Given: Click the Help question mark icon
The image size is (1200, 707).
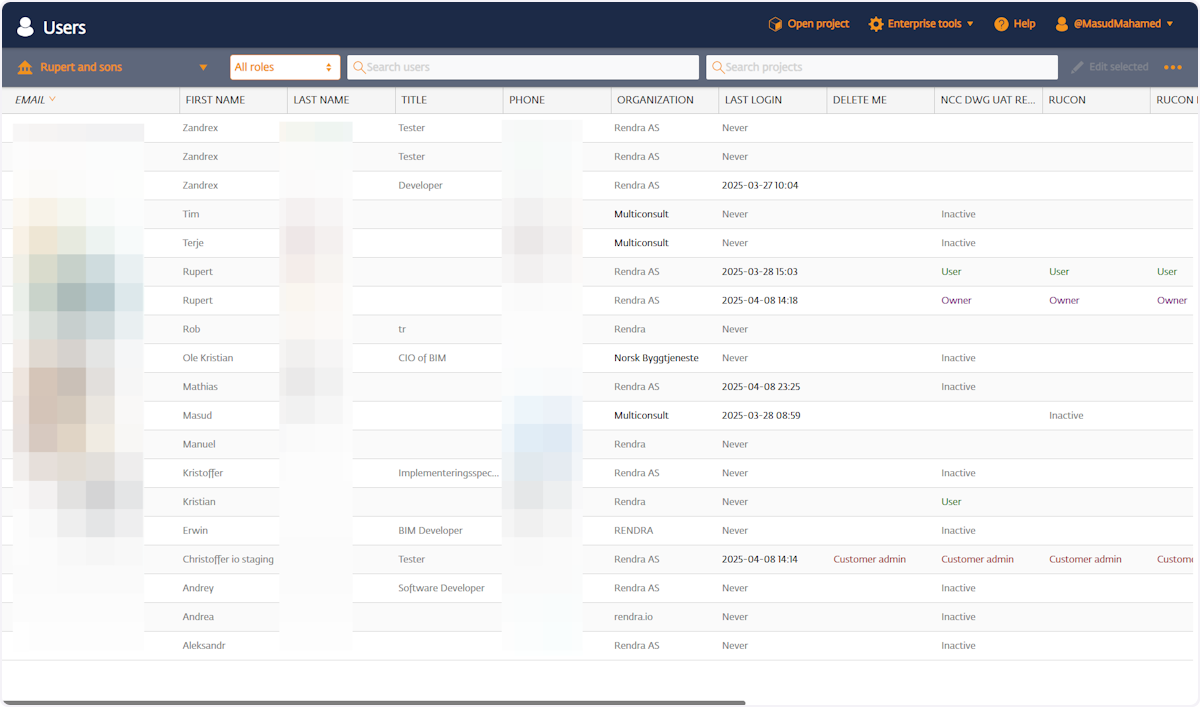Looking at the screenshot, I should pyautogui.click(x=1001, y=24).
